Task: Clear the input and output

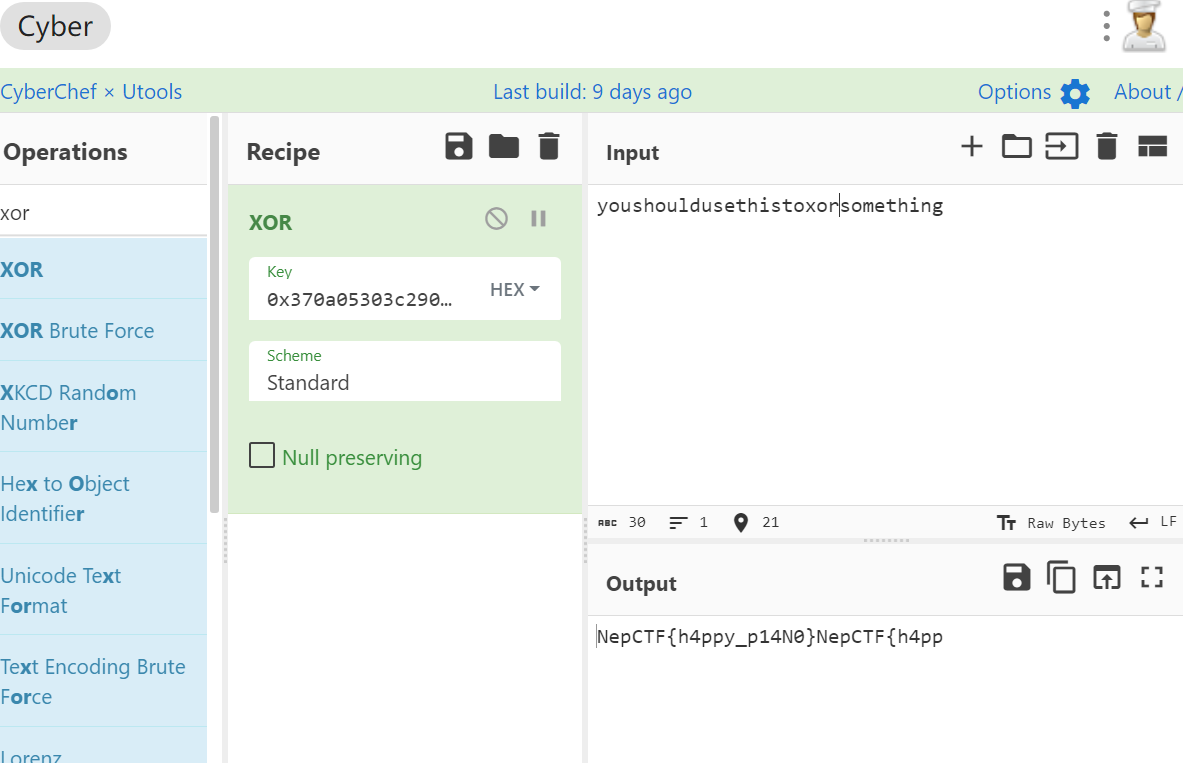Action: tap(1106, 147)
